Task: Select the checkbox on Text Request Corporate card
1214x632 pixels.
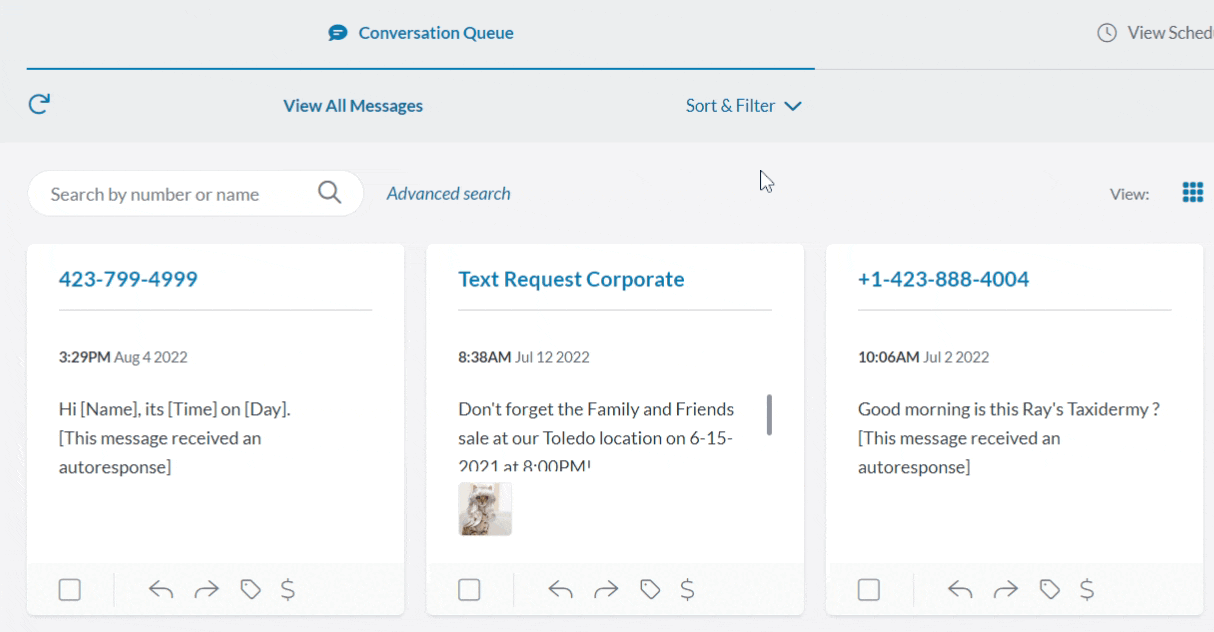Action: click(469, 589)
